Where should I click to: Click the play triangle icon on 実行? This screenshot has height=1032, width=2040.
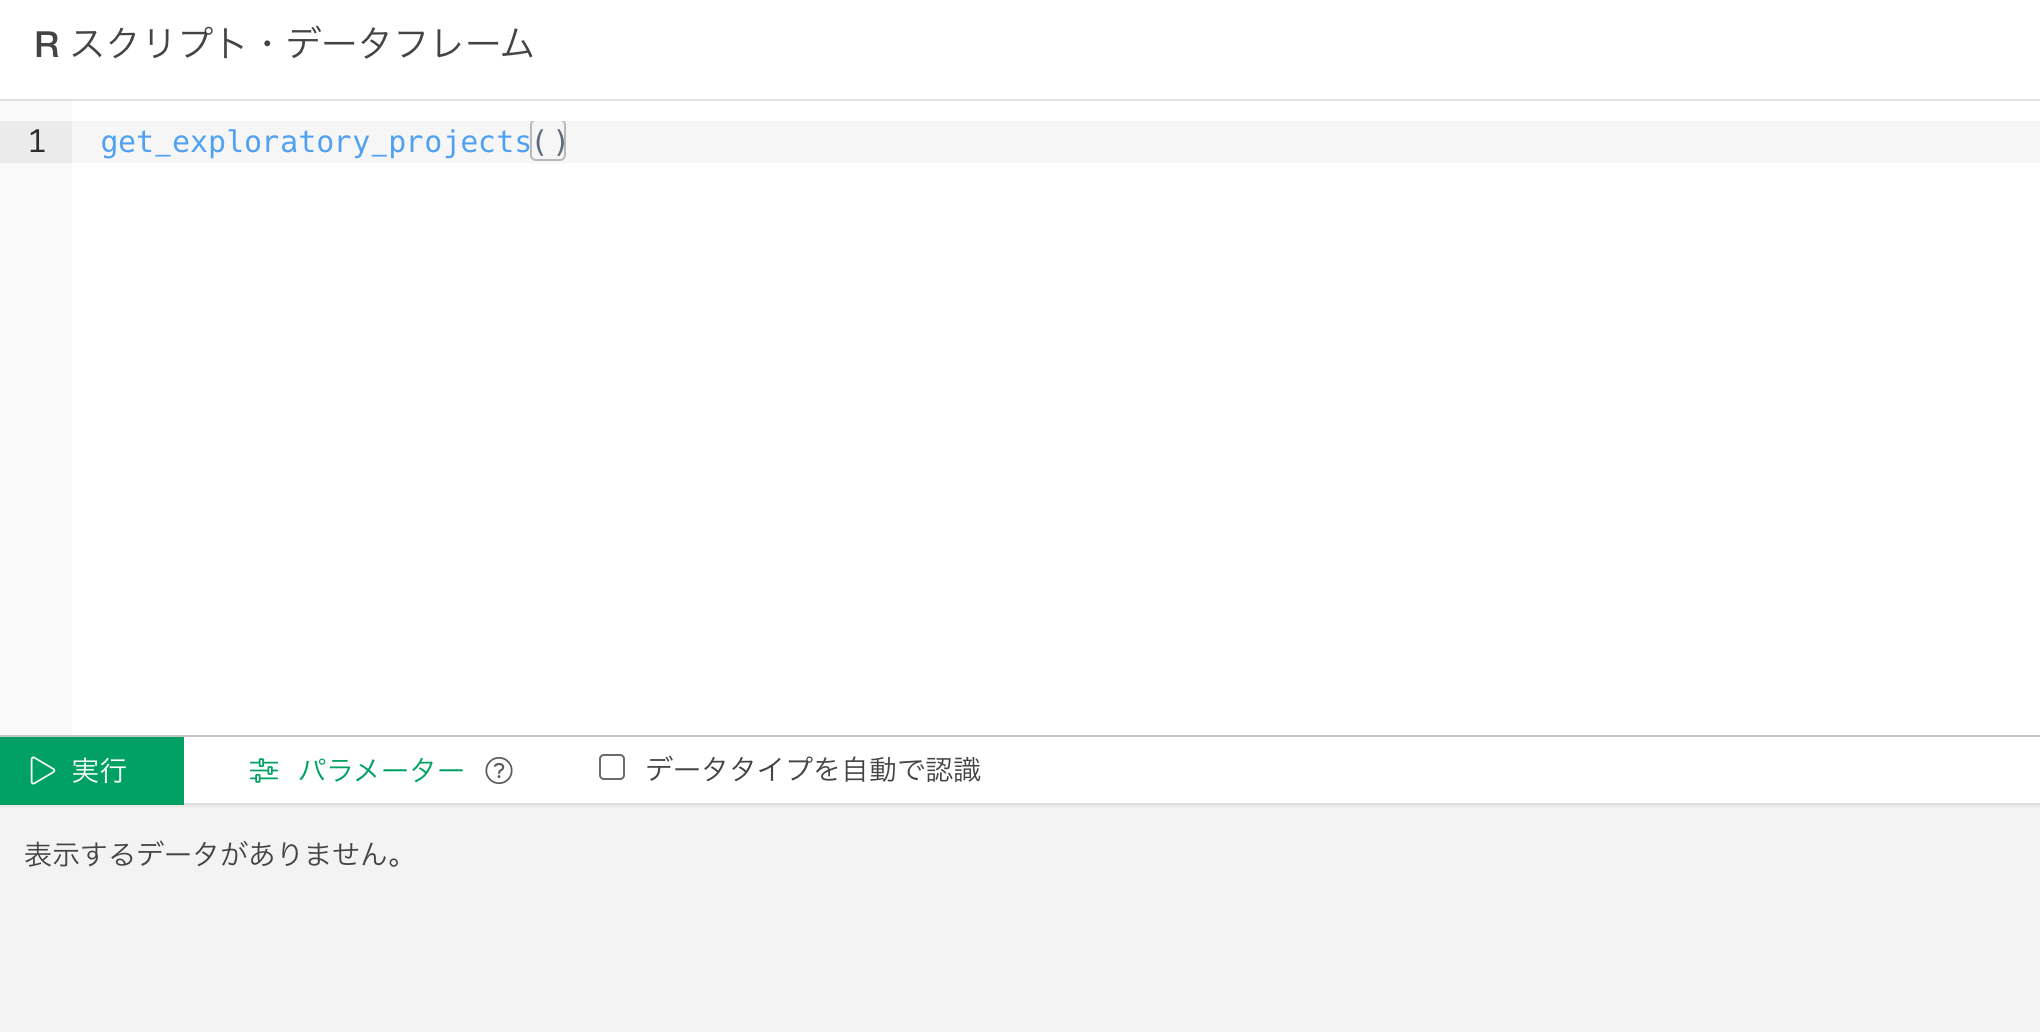click(42, 771)
